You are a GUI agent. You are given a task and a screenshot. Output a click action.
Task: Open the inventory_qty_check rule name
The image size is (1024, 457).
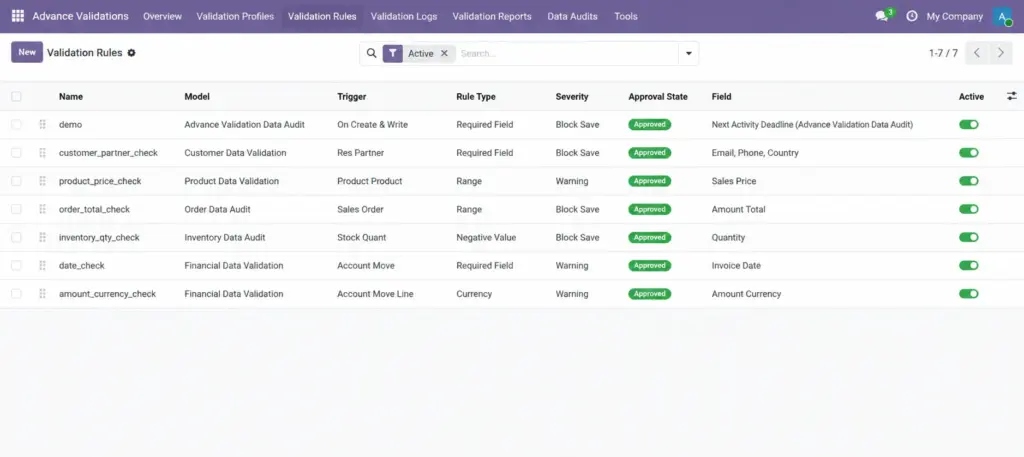point(99,238)
